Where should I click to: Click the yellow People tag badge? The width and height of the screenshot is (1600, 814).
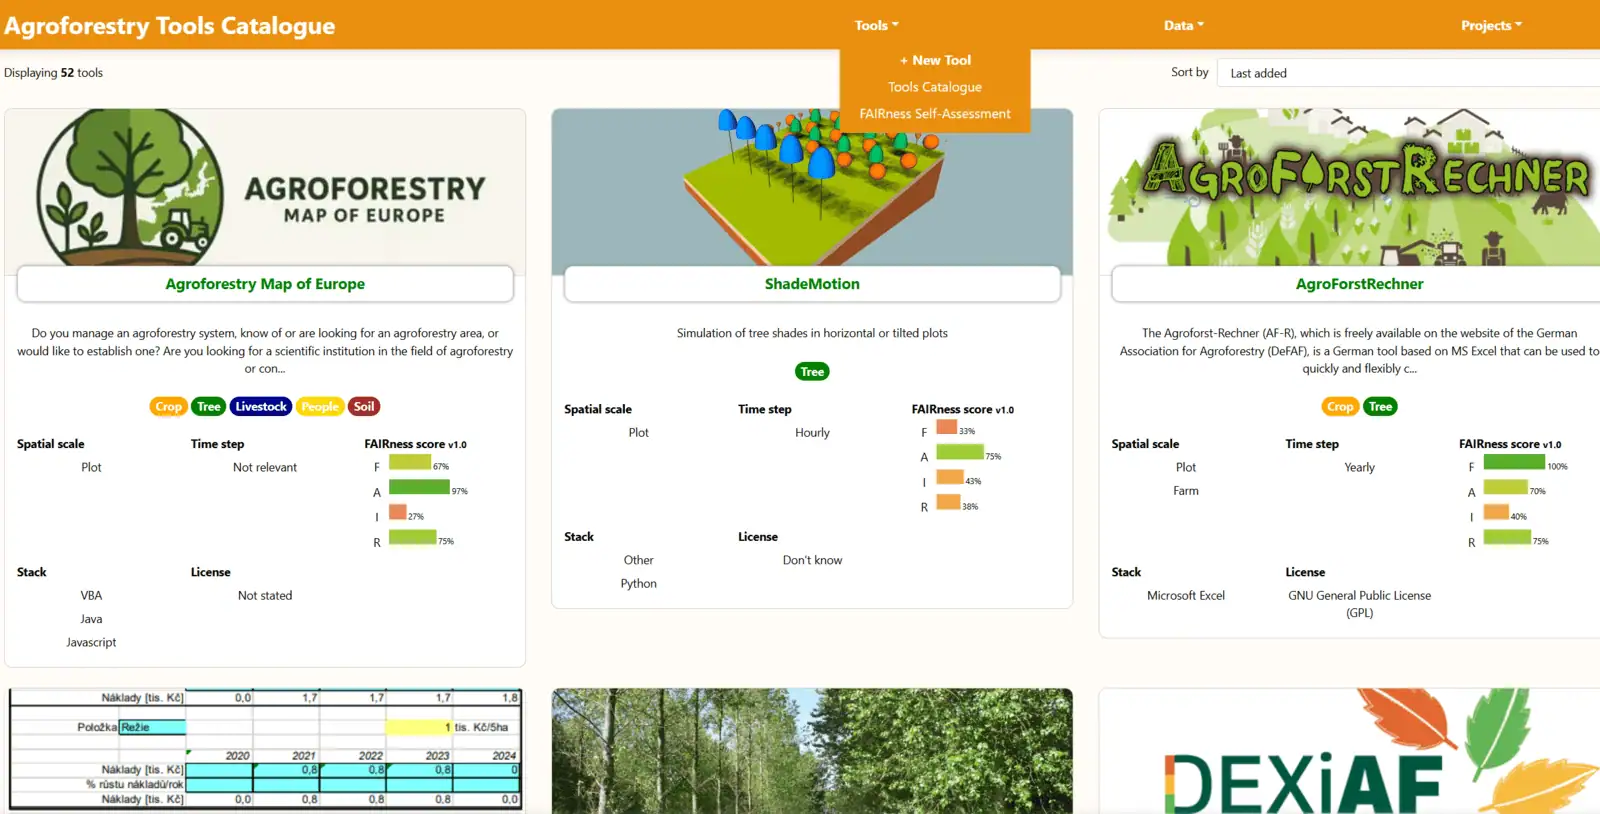[x=320, y=406]
